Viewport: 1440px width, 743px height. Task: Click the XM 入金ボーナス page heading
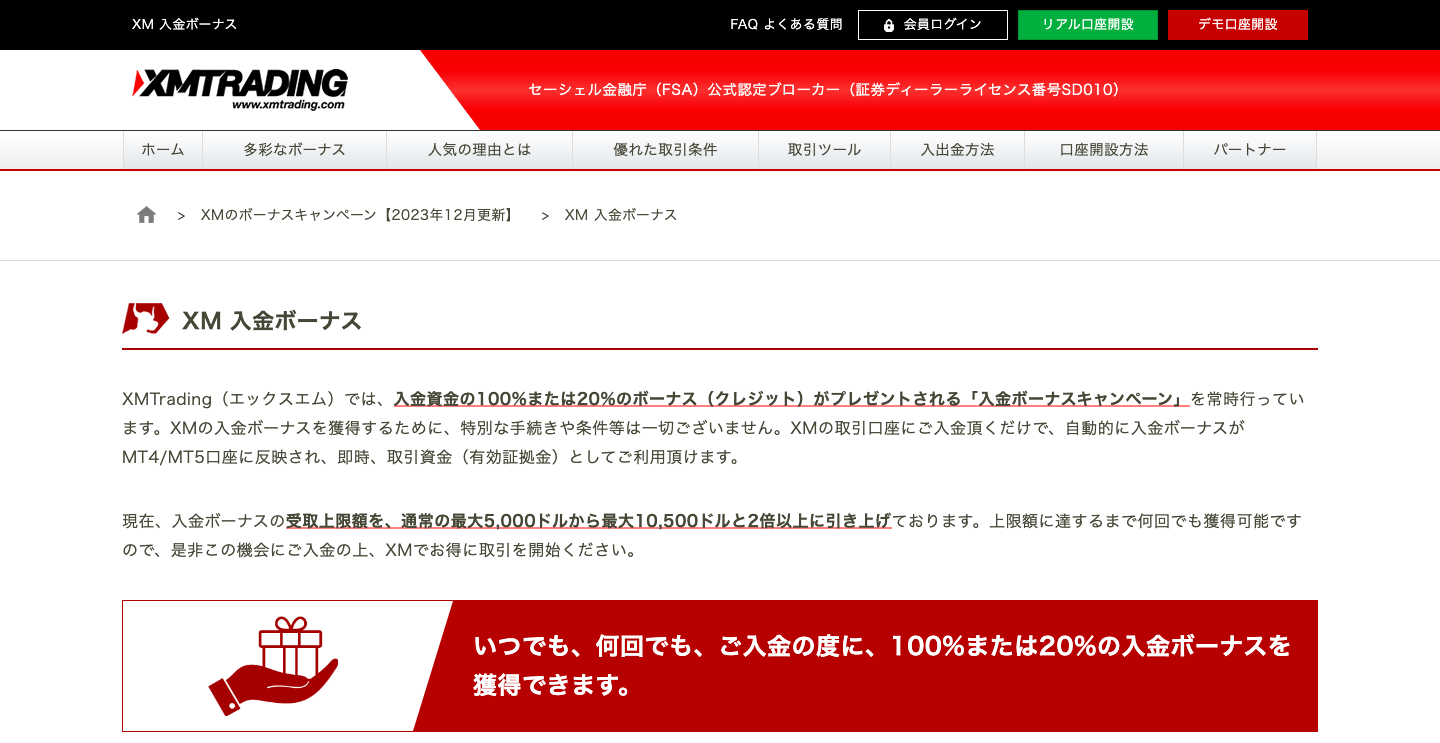point(272,321)
